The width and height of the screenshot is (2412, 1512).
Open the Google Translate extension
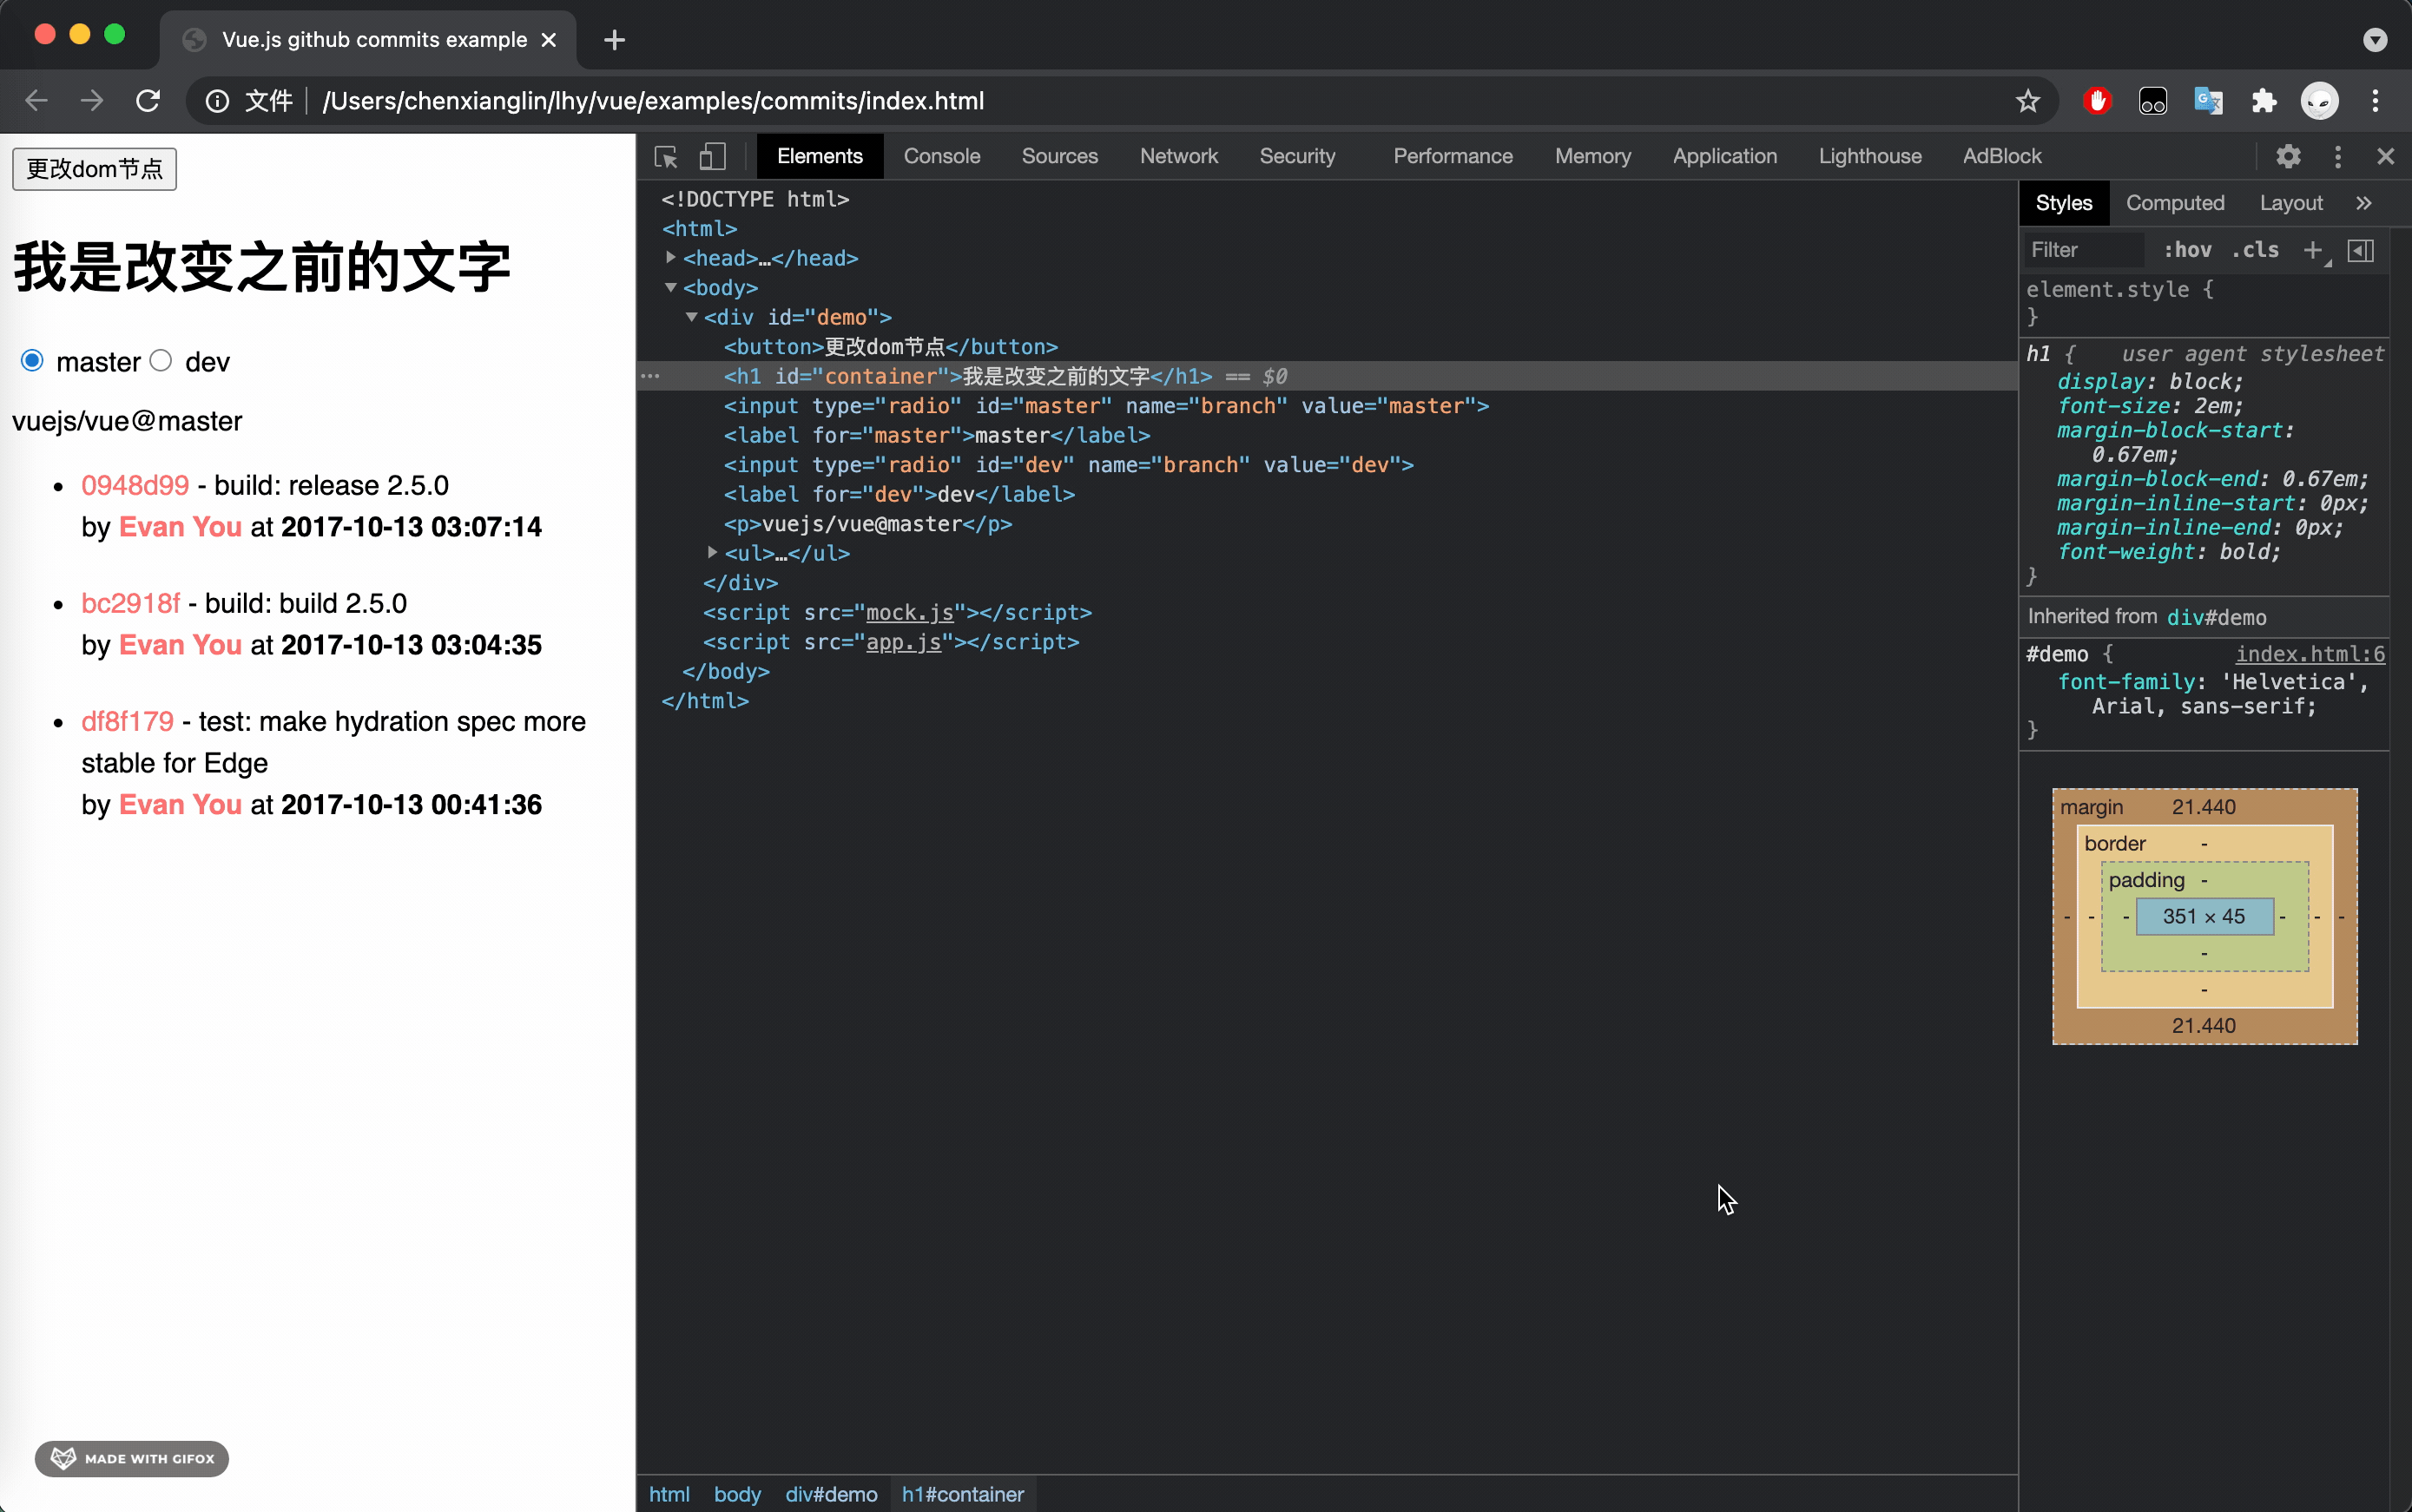[x=2208, y=100]
